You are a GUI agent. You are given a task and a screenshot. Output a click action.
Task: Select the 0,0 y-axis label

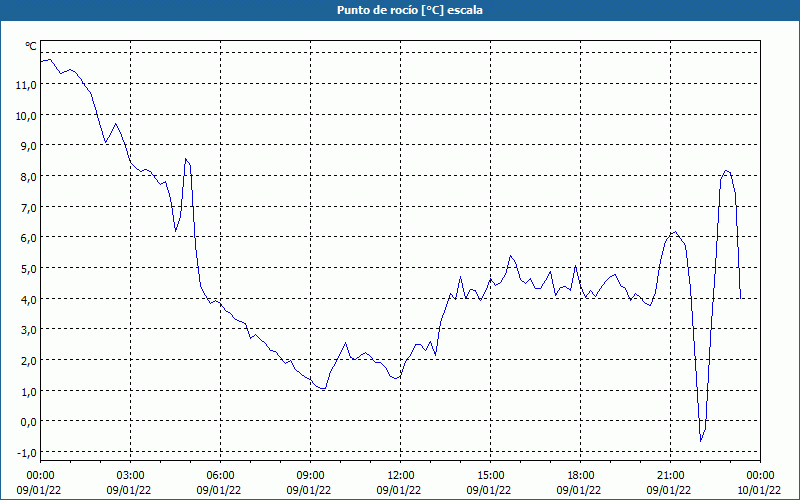29,422
